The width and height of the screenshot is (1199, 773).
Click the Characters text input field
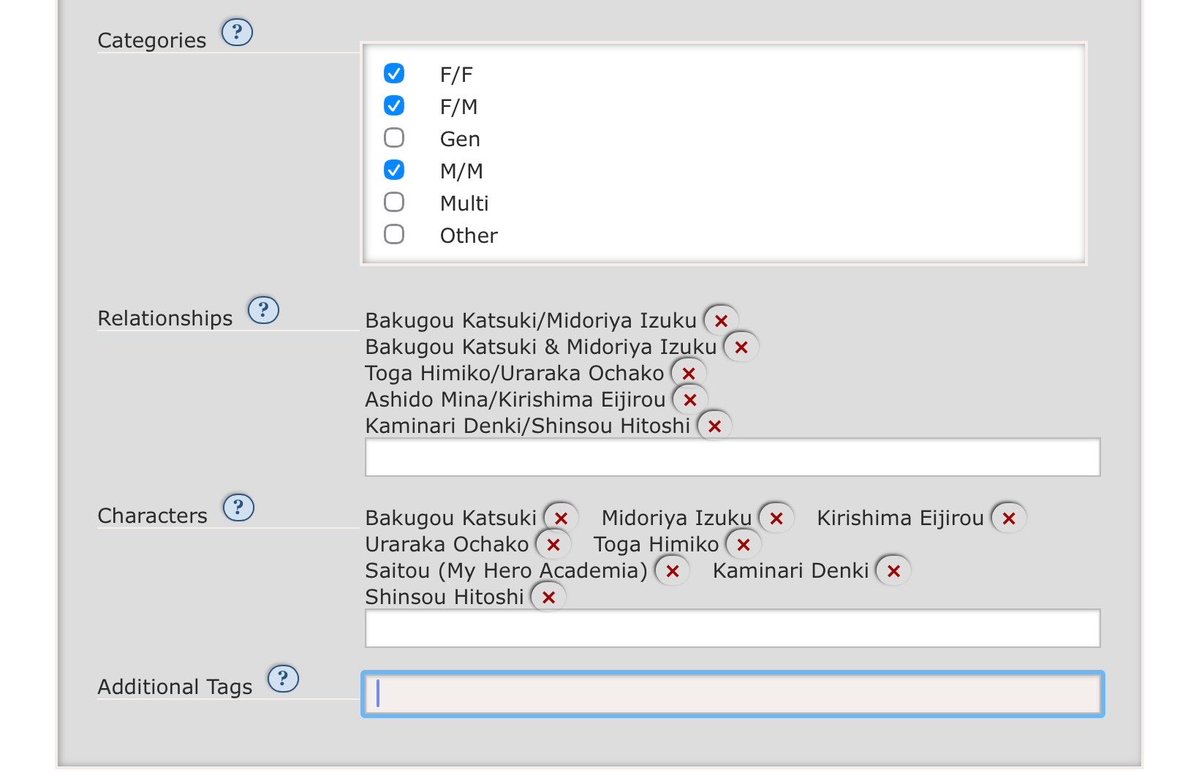tap(733, 628)
